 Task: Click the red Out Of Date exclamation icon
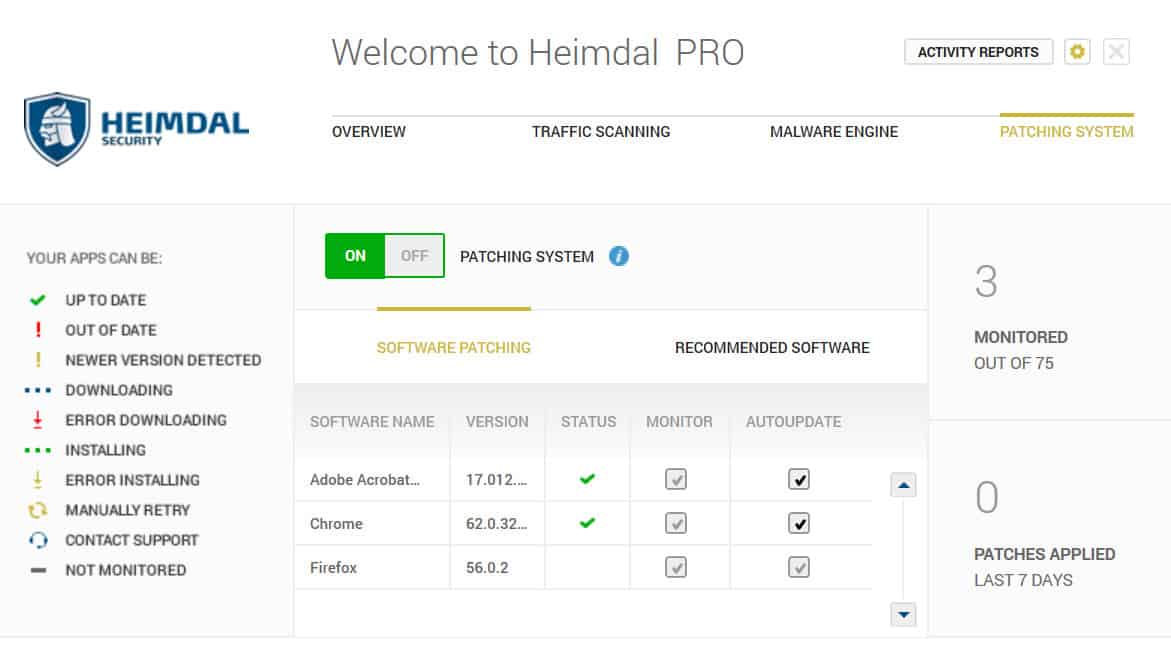click(x=38, y=329)
